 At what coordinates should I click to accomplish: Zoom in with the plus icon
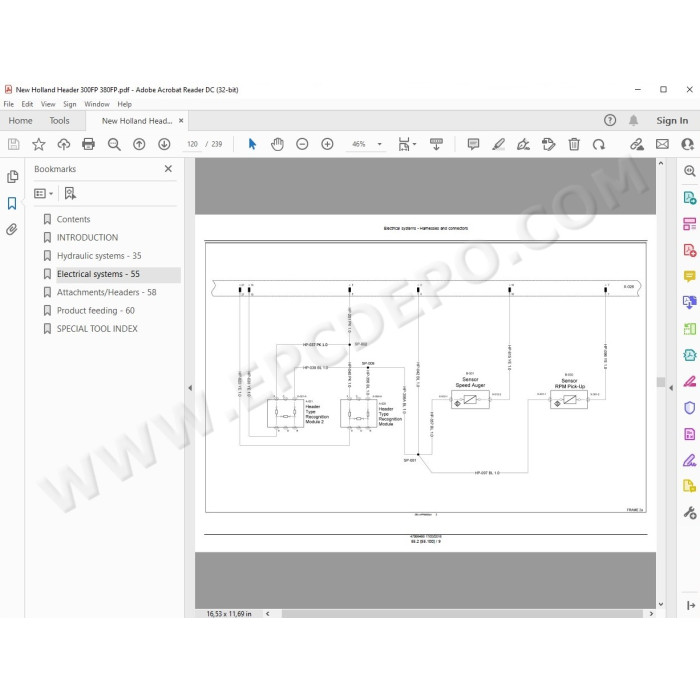327,144
